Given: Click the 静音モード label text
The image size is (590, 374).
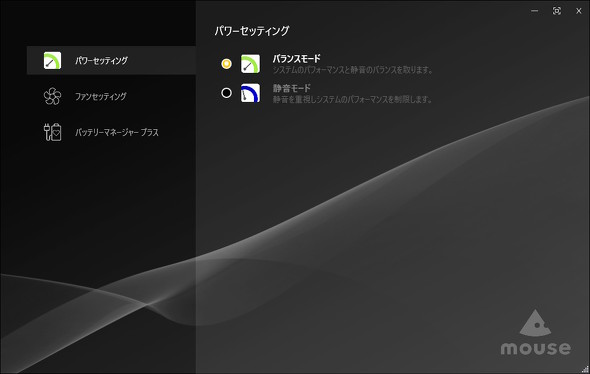Looking at the screenshot, I should pyautogui.click(x=292, y=88).
